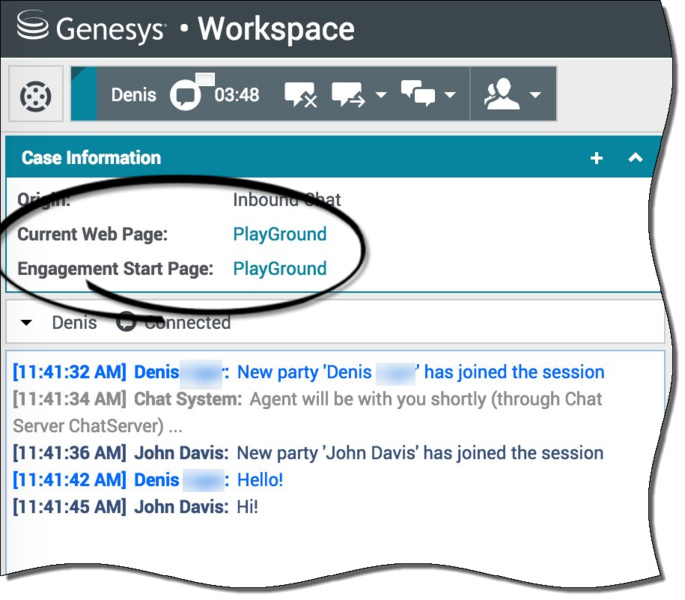Add a field with the Case Information plus
Viewport: 685px width, 600px height.
[x=597, y=158]
